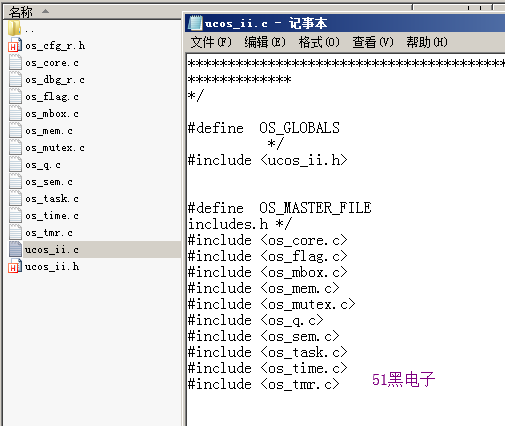The image size is (505, 426).
Task: Select the ucos_ii.c file icon
Action: pyautogui.click(x=15, y=249)
